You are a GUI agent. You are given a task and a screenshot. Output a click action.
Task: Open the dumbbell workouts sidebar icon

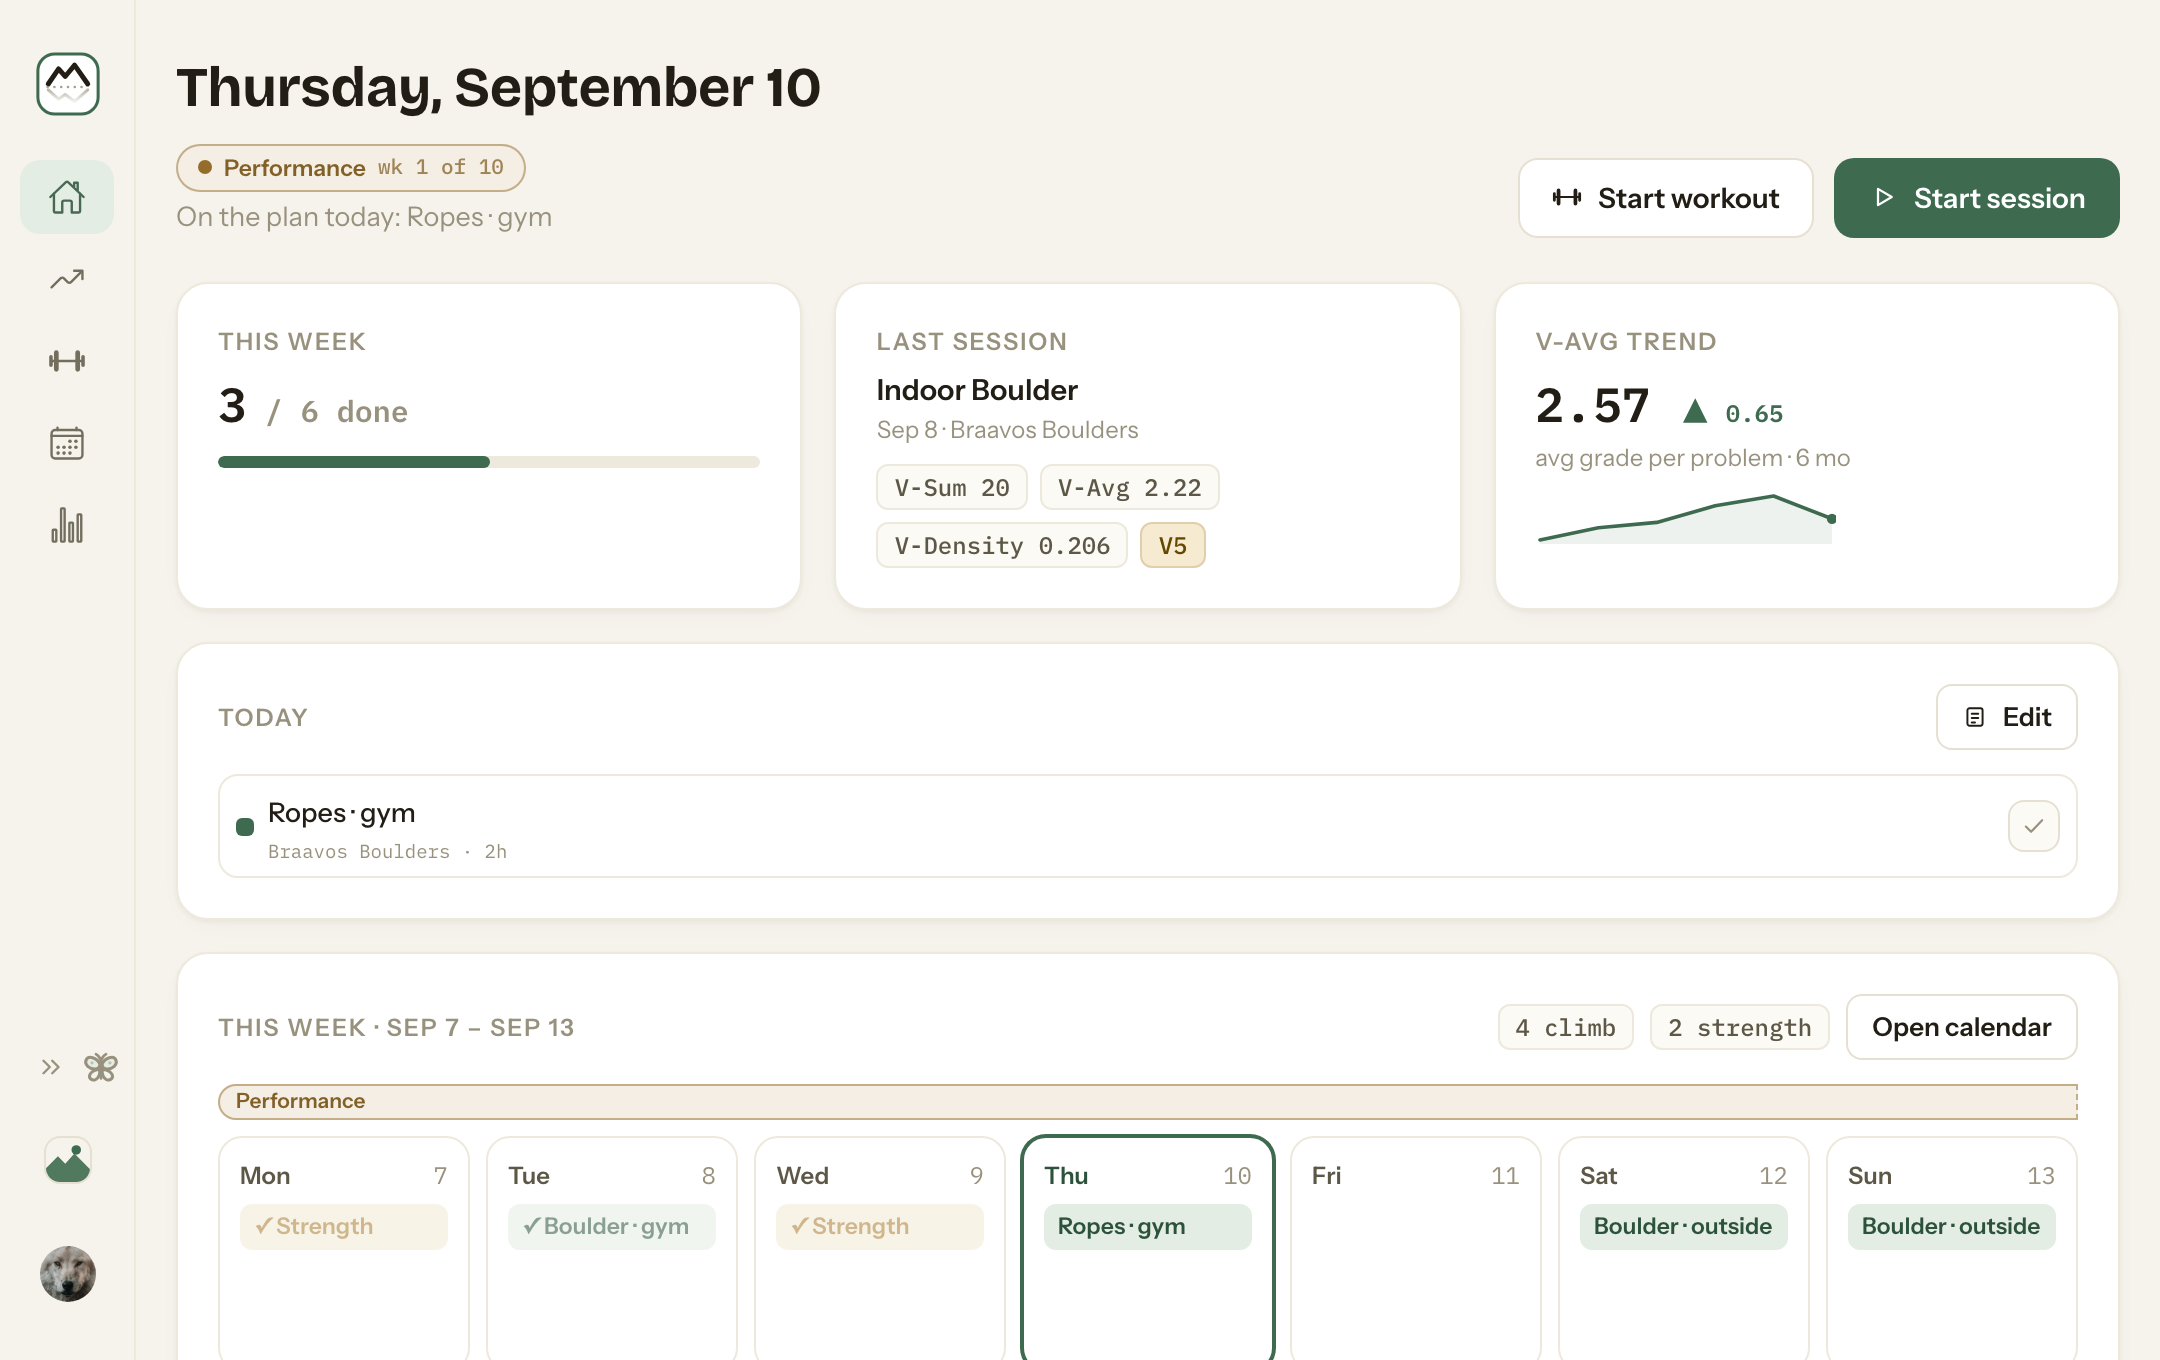[x=67, y=361]
